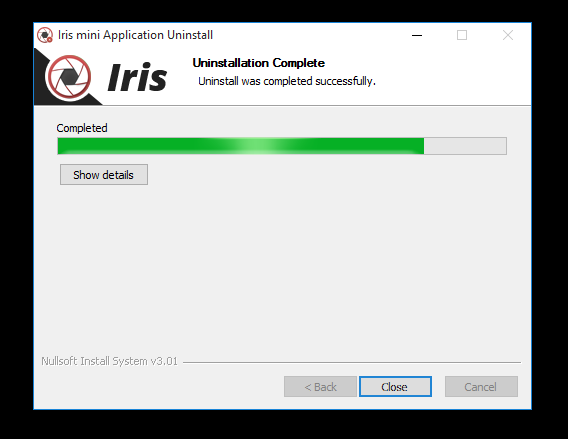This screenshot has height=439, width=568.
Task: Click the bold Iris wordmark in header
Action: [137, 77]
